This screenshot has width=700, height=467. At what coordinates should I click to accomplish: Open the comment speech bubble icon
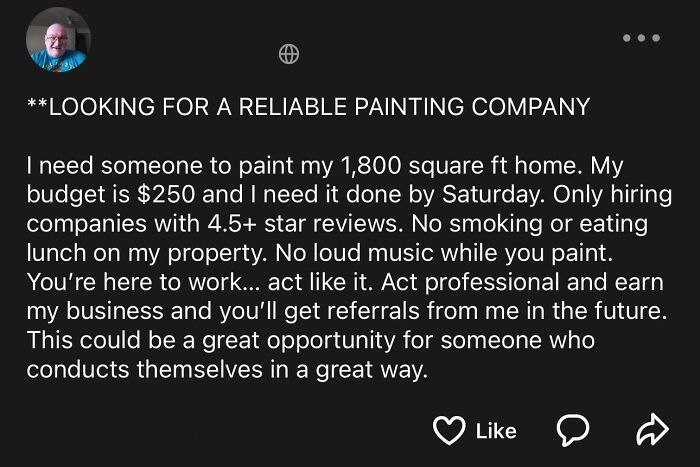(572, 430)
